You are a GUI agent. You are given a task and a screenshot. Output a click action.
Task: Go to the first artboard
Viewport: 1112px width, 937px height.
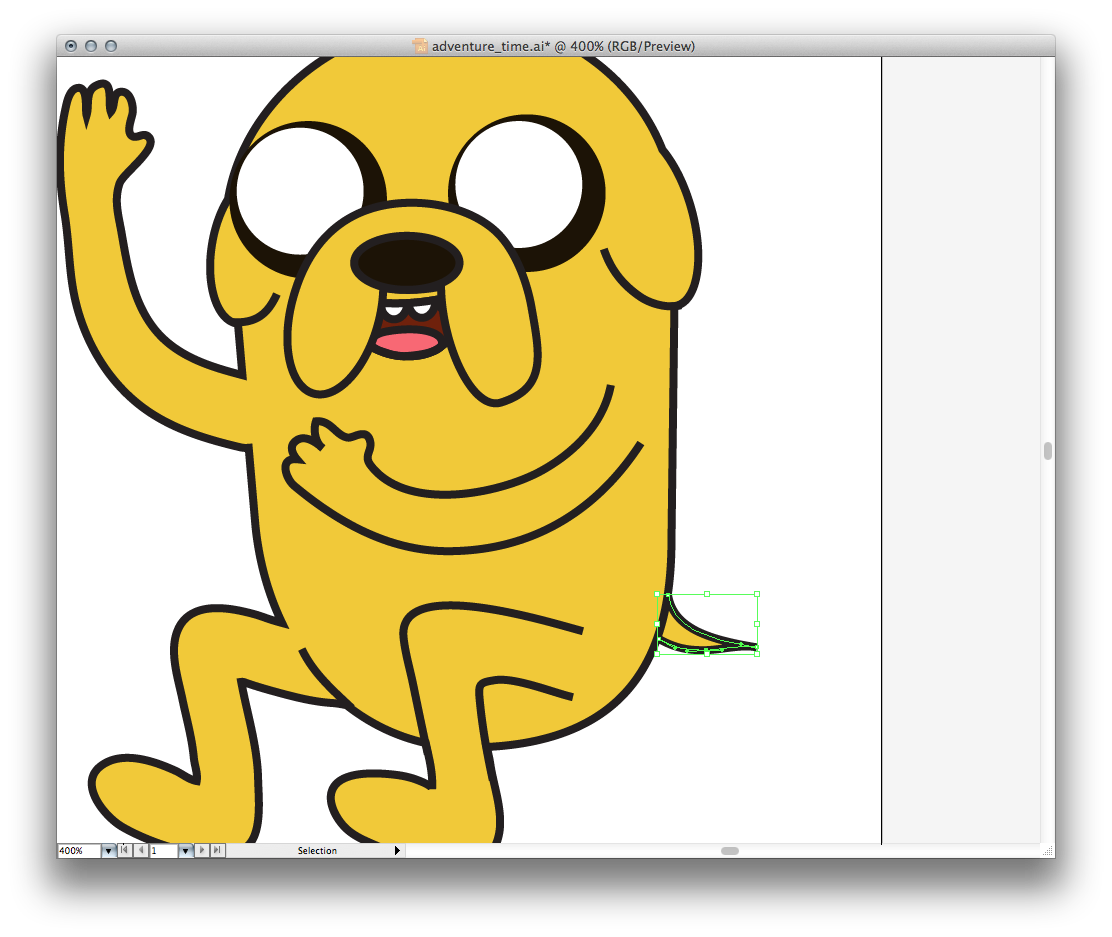pyautogui.click(x=124, y=851)
